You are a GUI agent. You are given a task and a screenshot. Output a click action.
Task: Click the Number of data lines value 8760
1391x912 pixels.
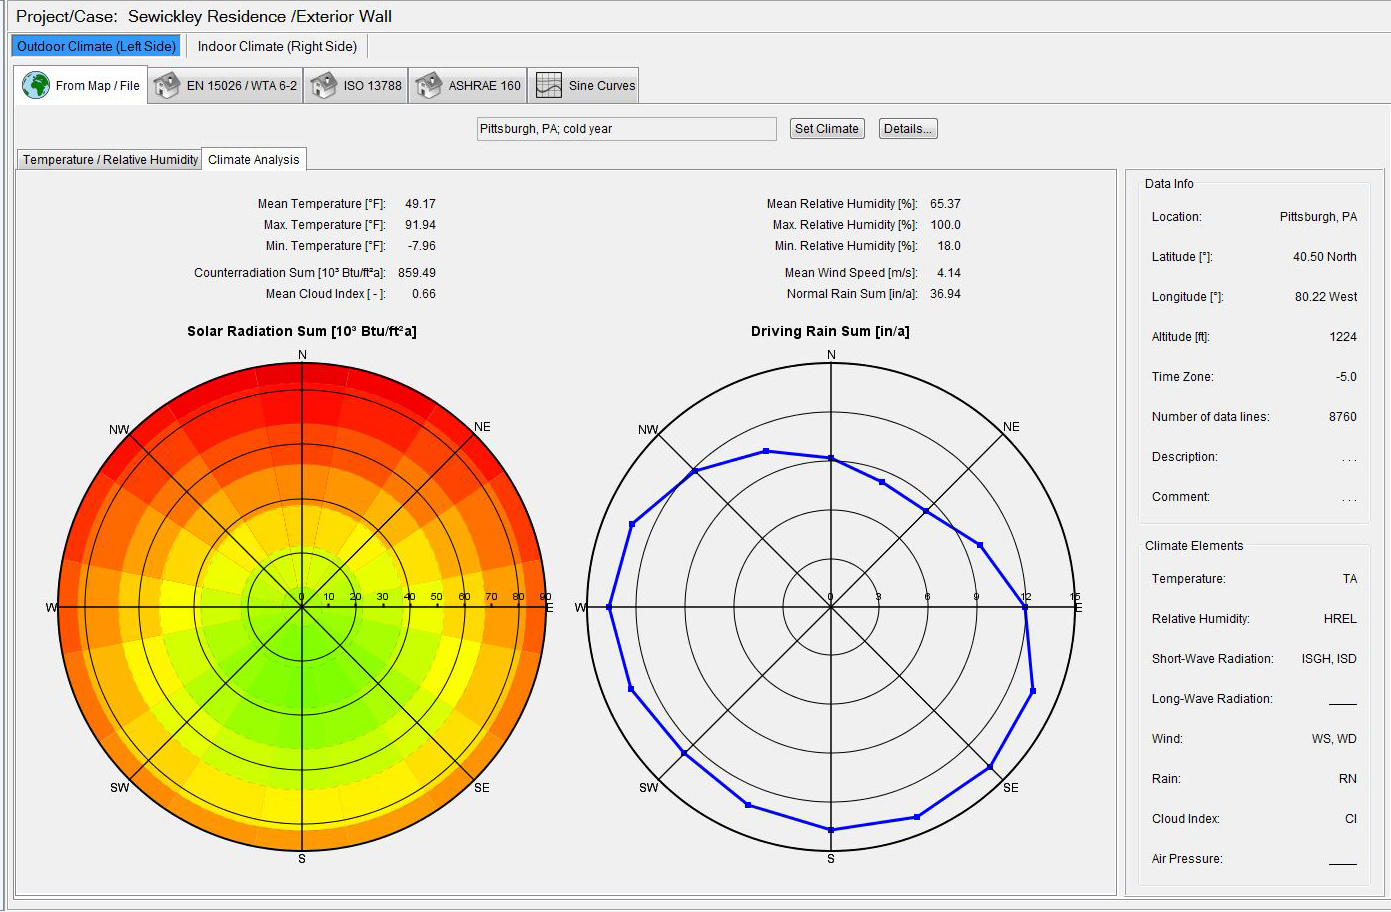point(1342,417)
